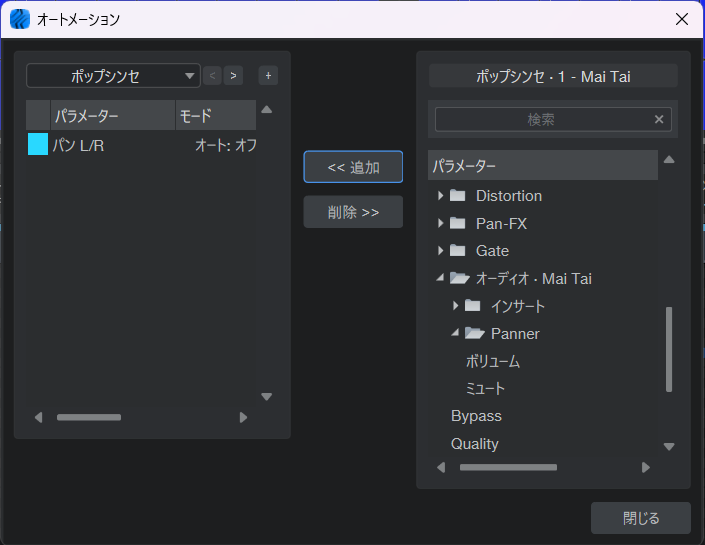Click the left list horizontal scrollbar thumb
Screen dimensions: 705x545
coord(89,417)
